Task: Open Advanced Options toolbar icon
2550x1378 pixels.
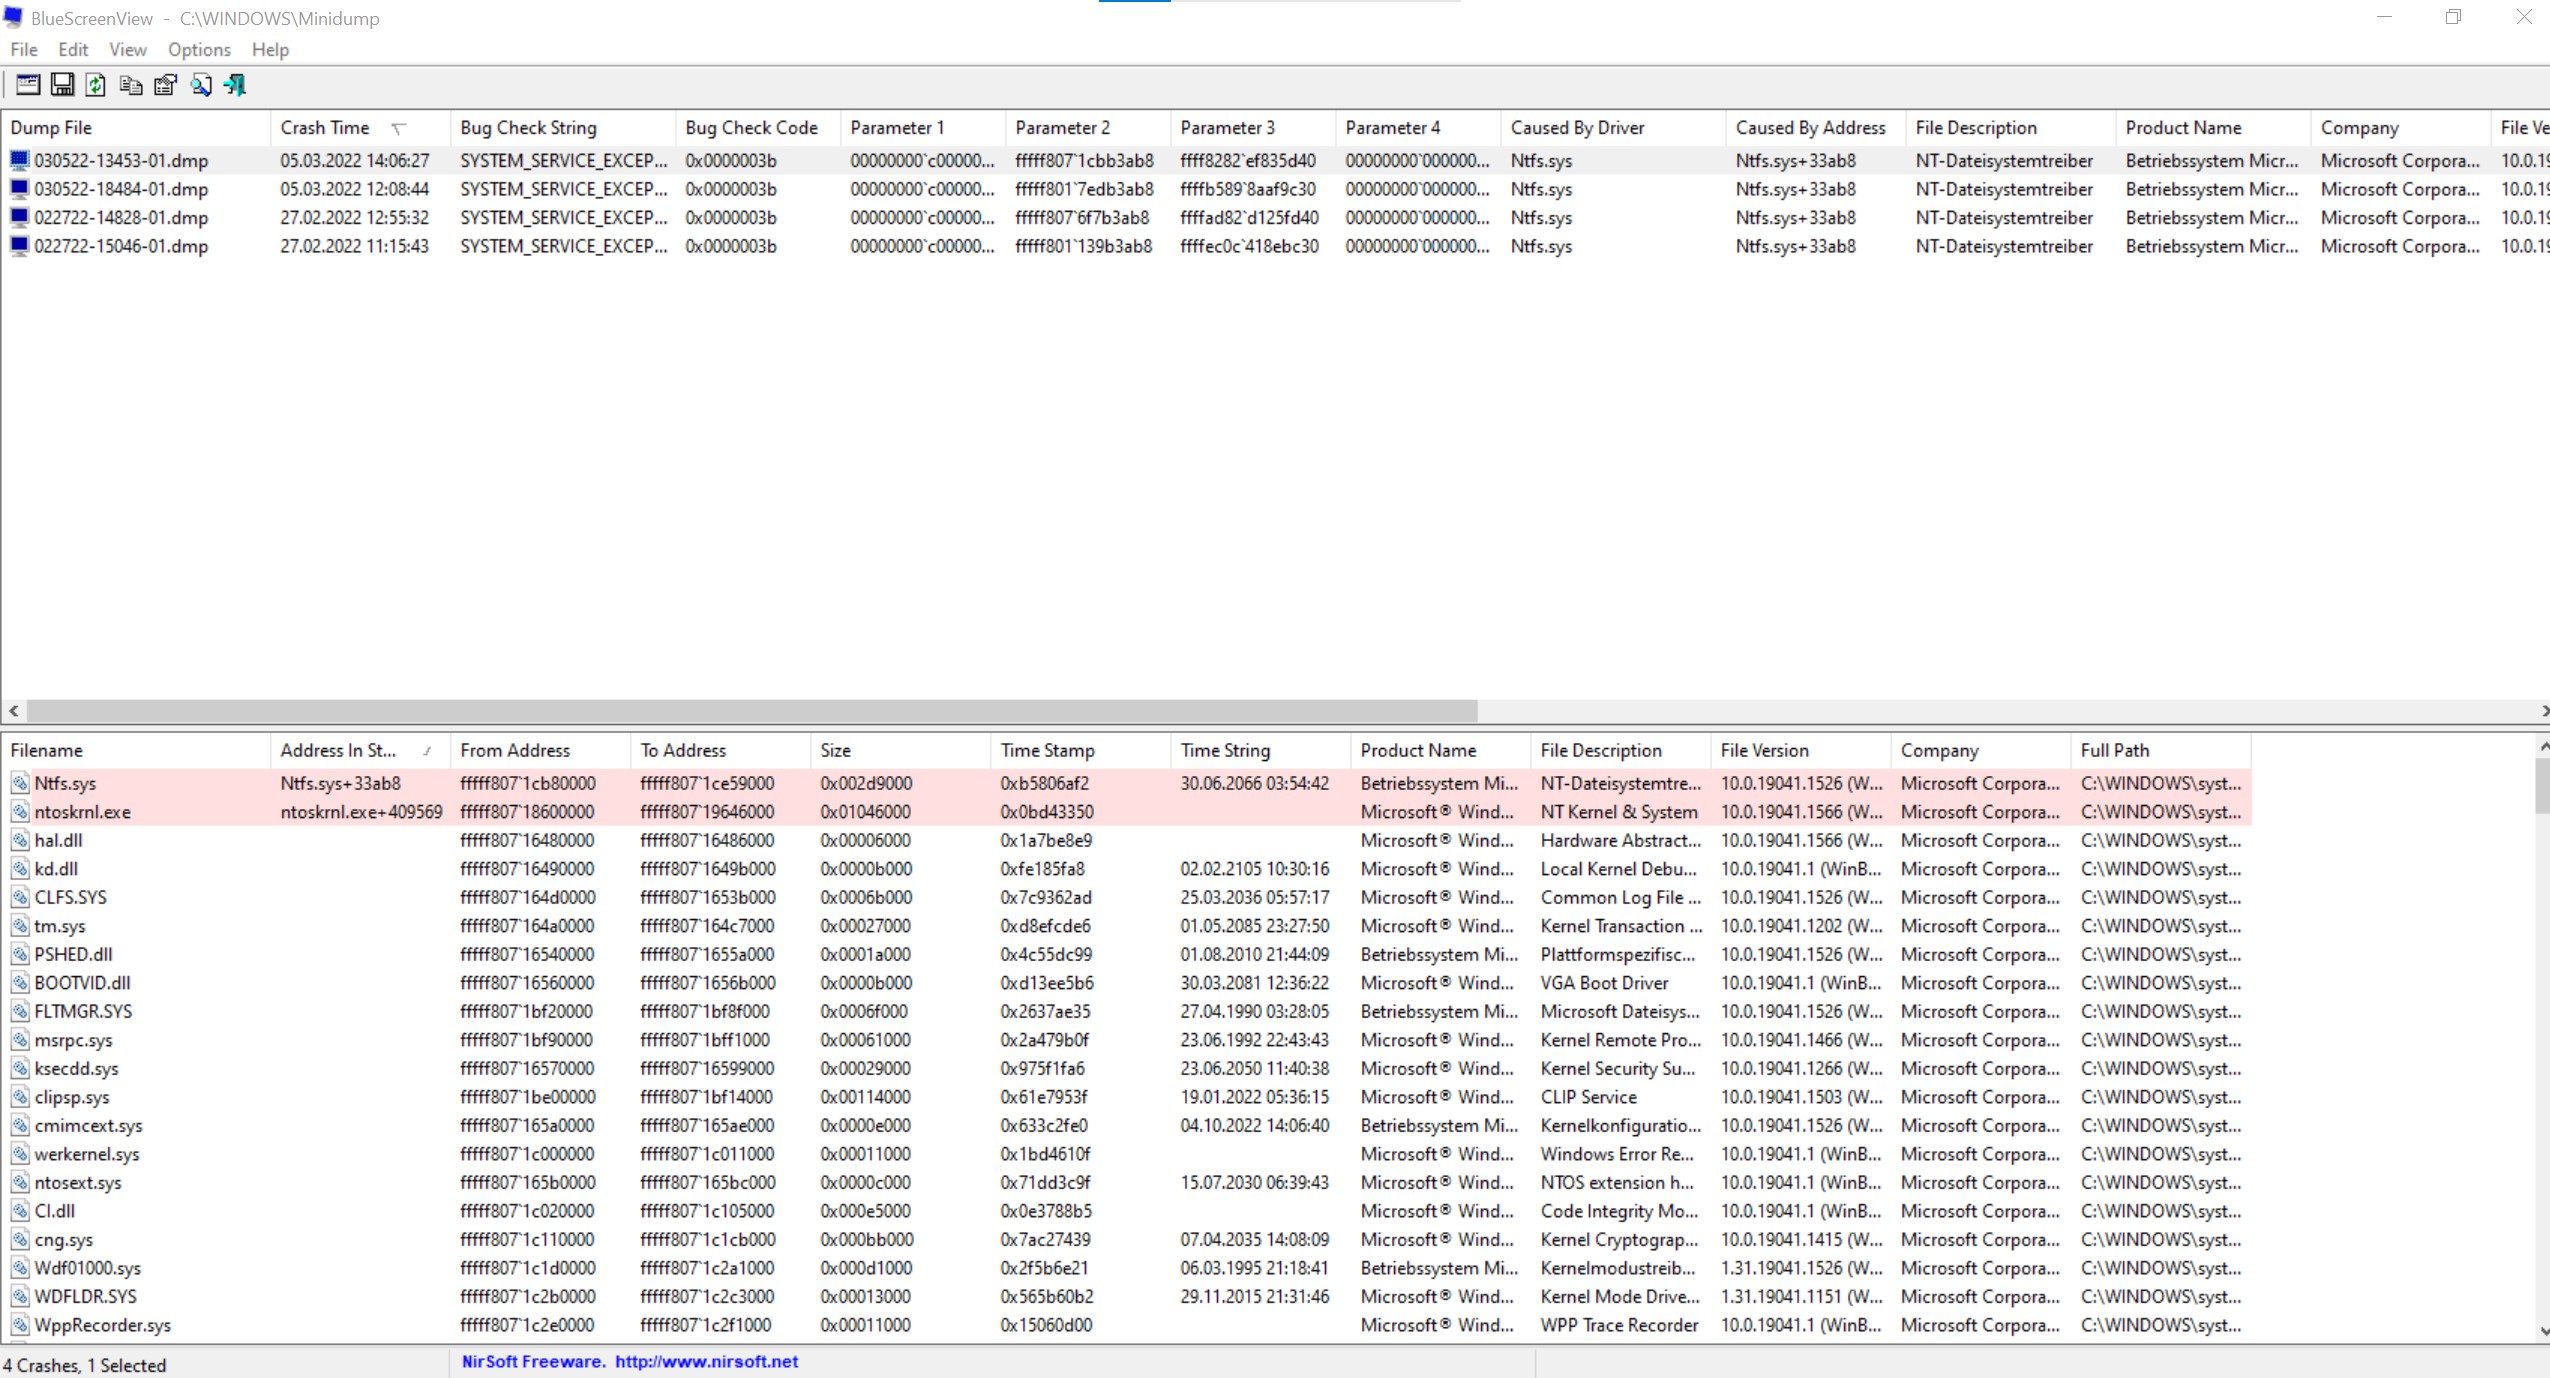Action: click(x=28, y=85)
